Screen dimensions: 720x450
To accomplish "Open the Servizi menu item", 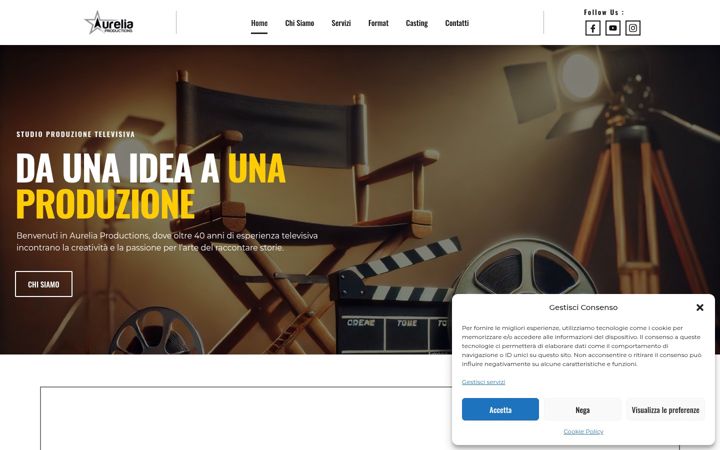I will tap(341, 23).
